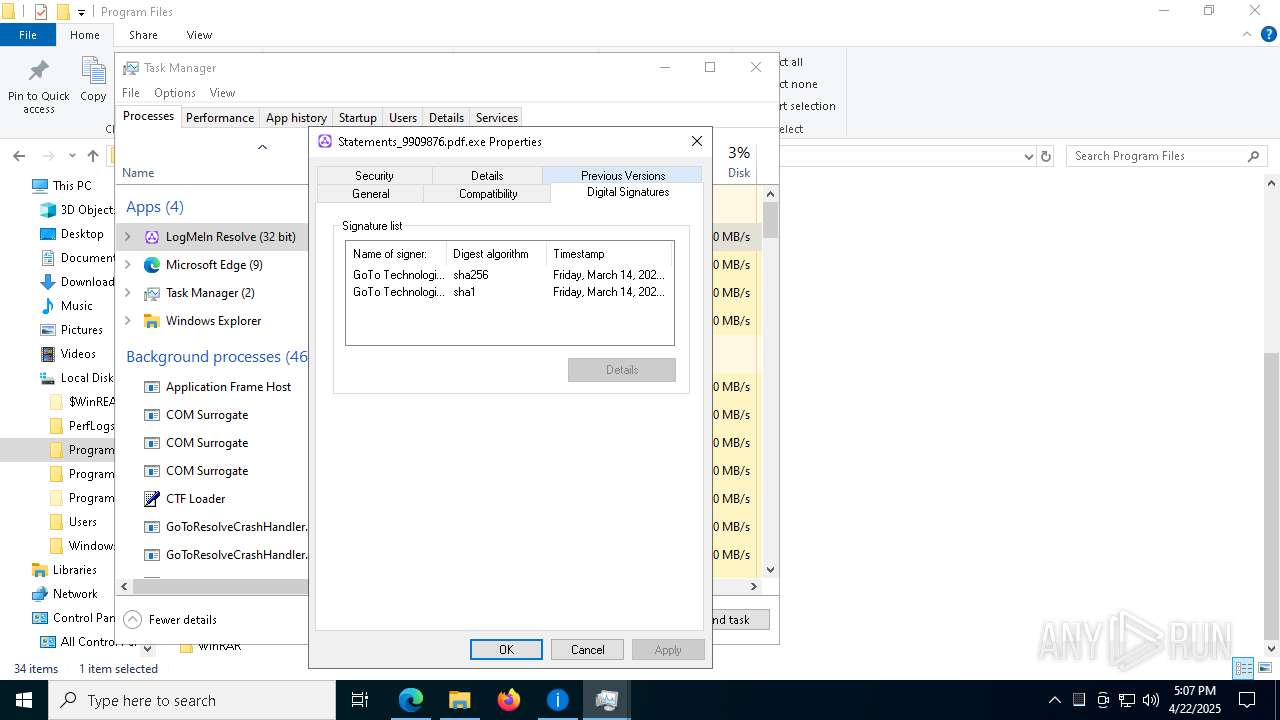Expand the Windows Explorer process group
This screenshot has height=720, width=1280.
[x=127, y=321]
